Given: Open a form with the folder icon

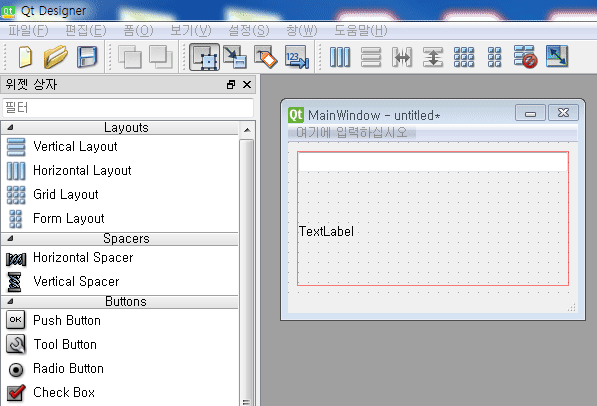Looking at the screenshot, I should point(56,57).
